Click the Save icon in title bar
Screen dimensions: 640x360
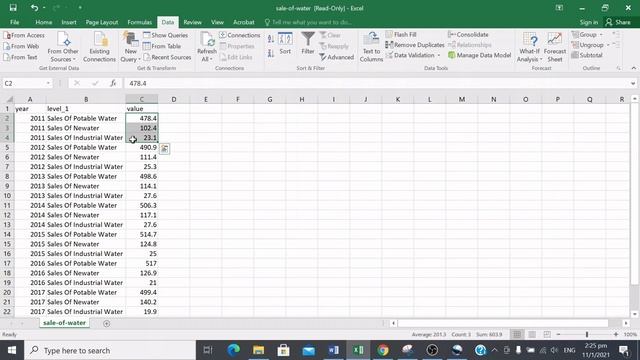click(x=13, y=8)
